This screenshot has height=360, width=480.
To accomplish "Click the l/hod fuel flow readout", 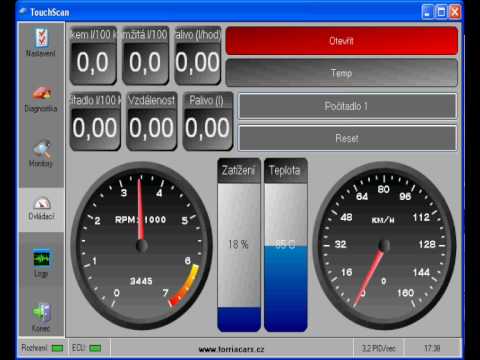I will (198, 55).
